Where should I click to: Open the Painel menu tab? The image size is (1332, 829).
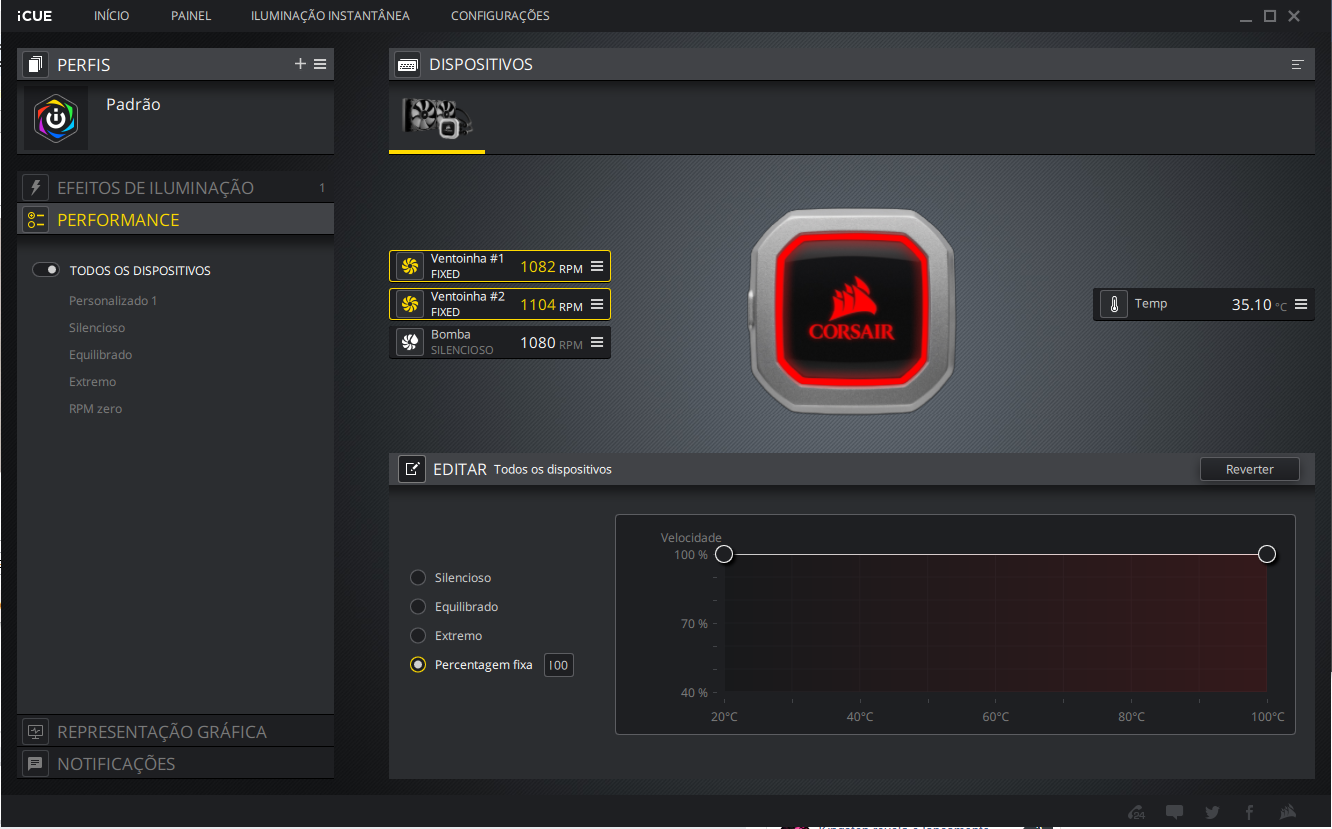tap(191, 16)
